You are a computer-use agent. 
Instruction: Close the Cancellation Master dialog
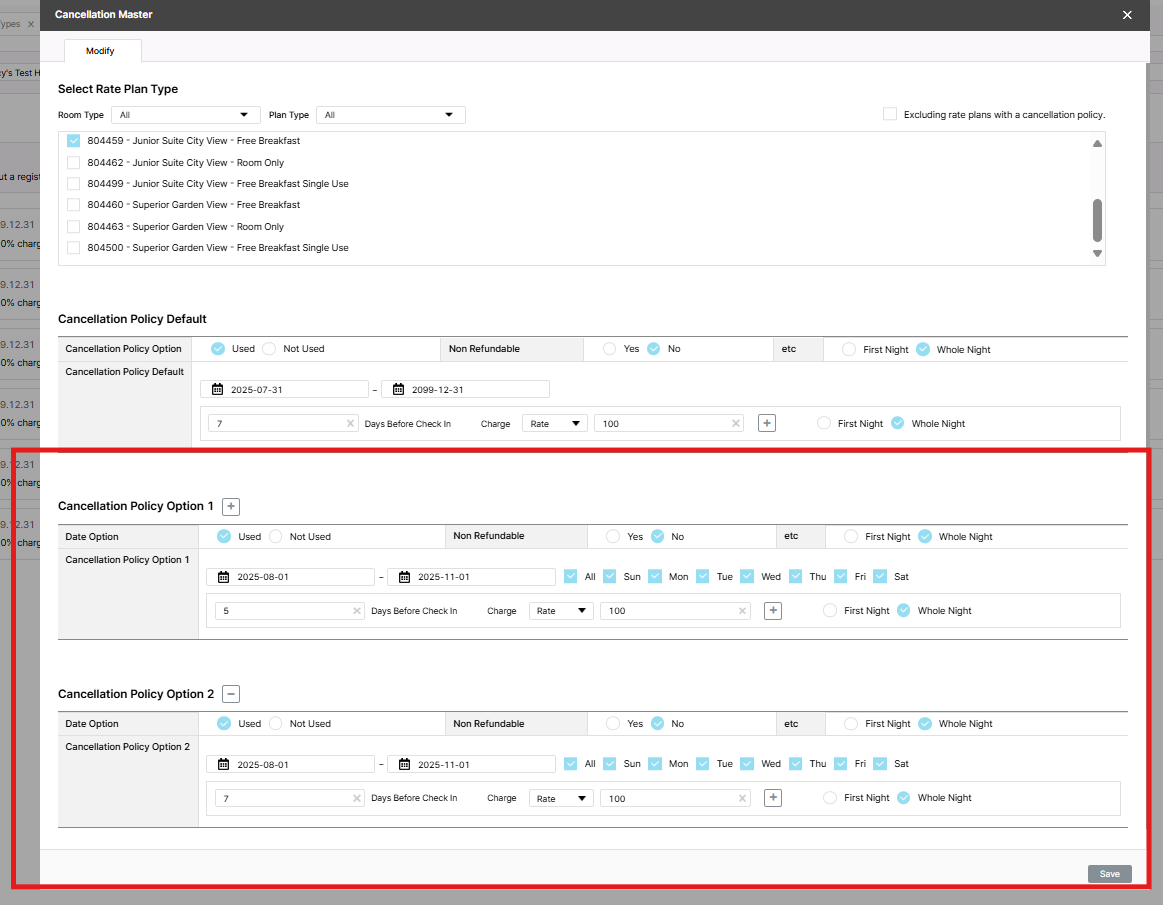pos(1127,15)
